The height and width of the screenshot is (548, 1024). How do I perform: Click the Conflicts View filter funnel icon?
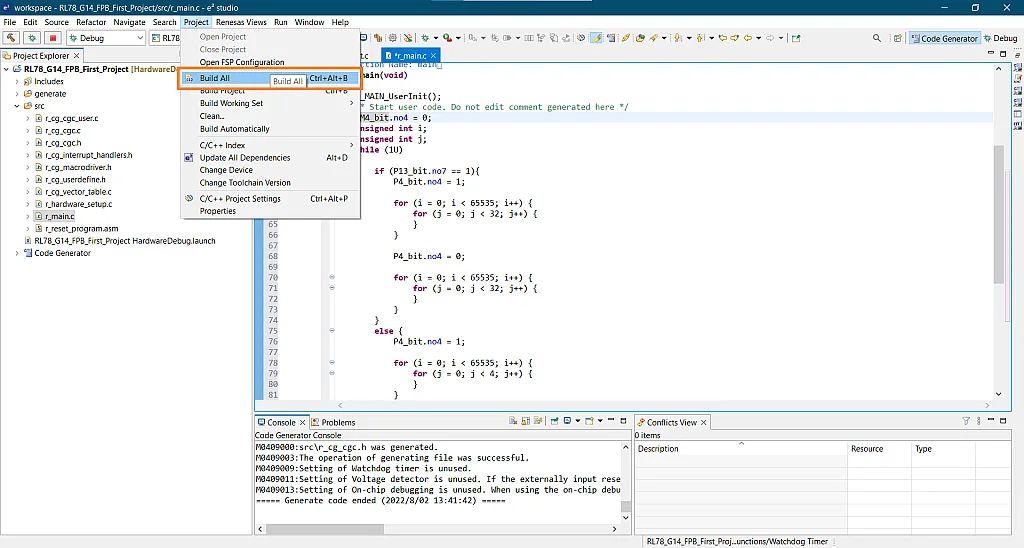coord(966,421)
